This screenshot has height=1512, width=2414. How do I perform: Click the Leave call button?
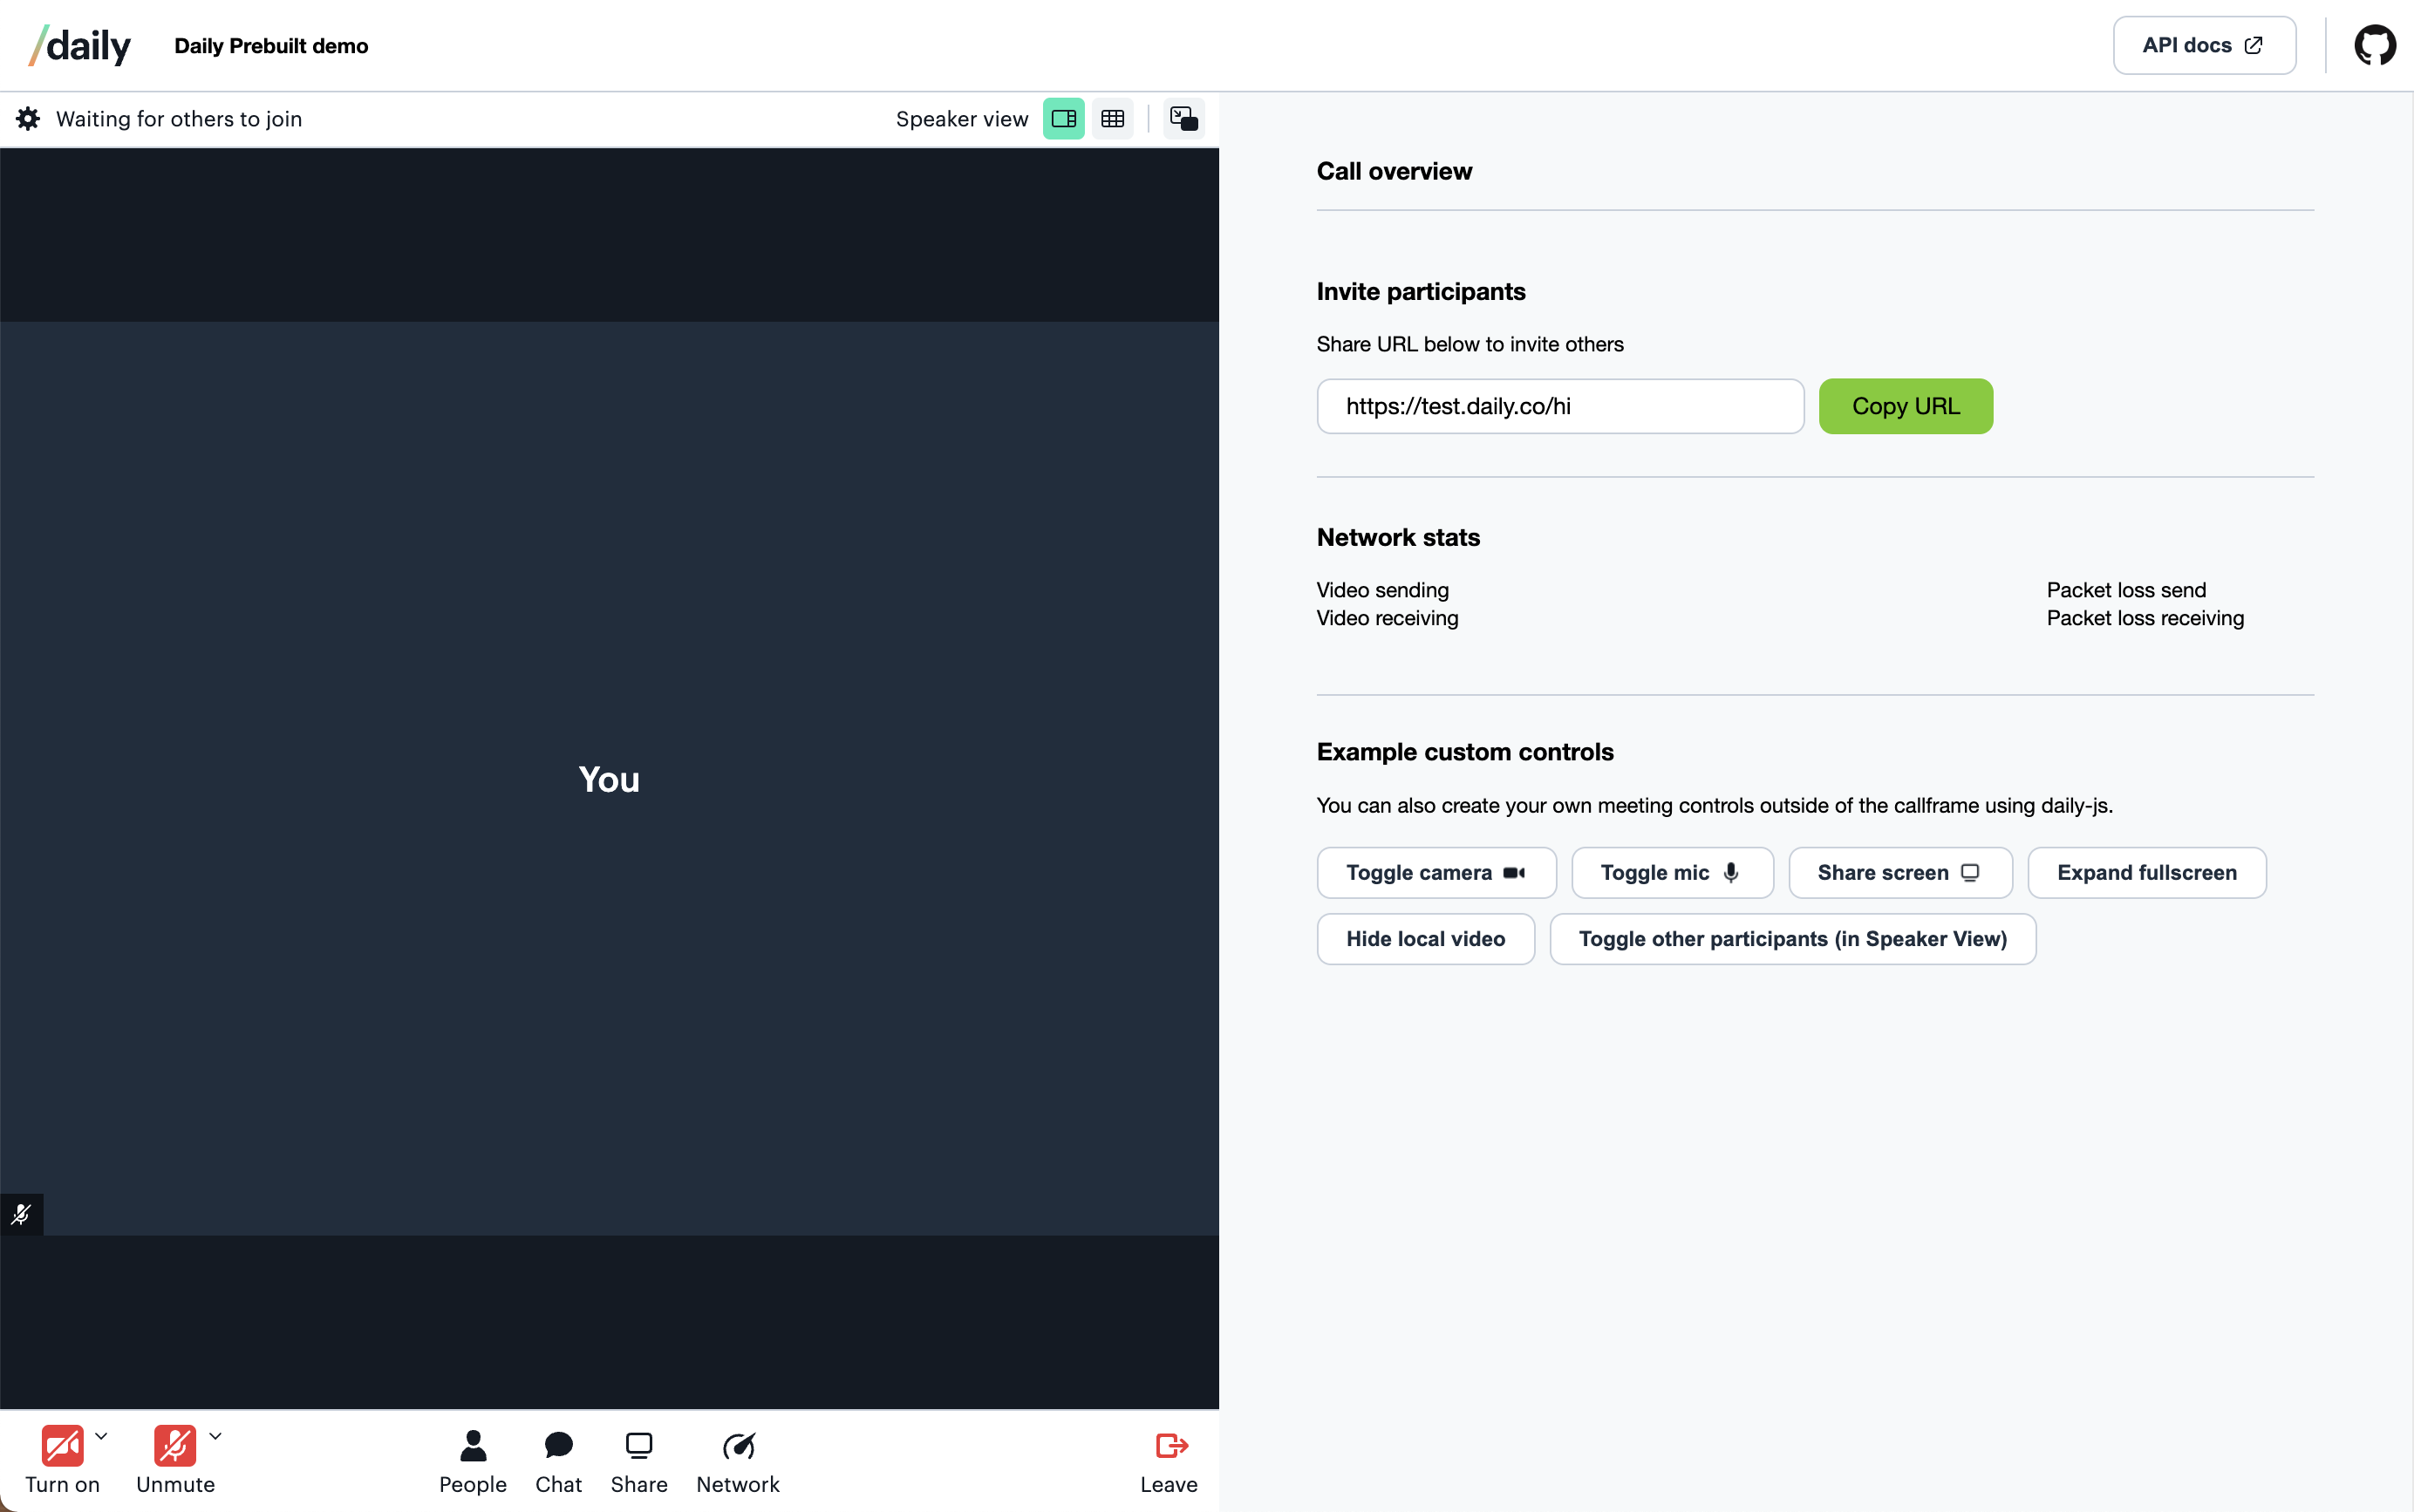(x=1169, y=1461)
